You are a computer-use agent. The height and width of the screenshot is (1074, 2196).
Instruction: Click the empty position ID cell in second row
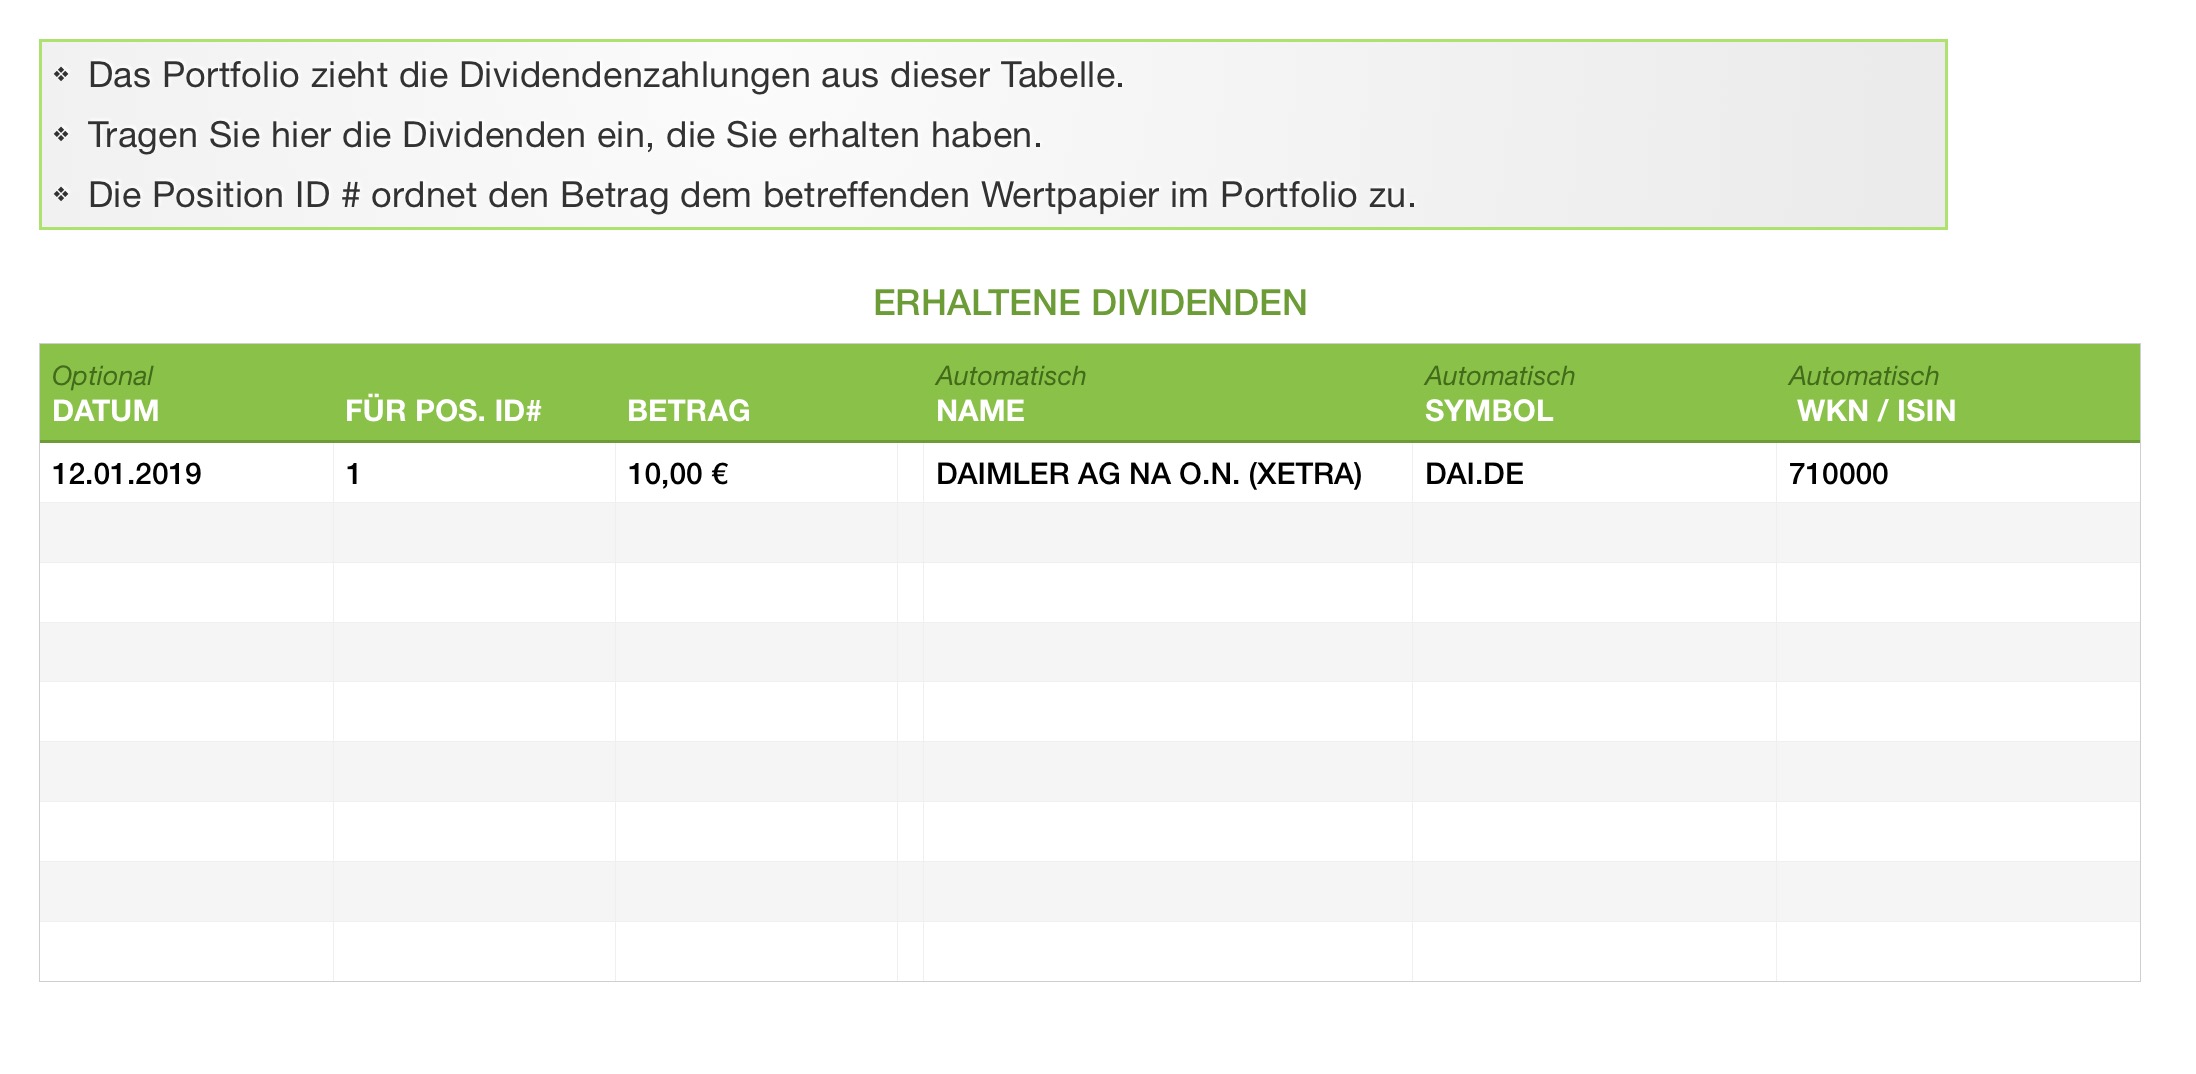(x=474, y=533)
